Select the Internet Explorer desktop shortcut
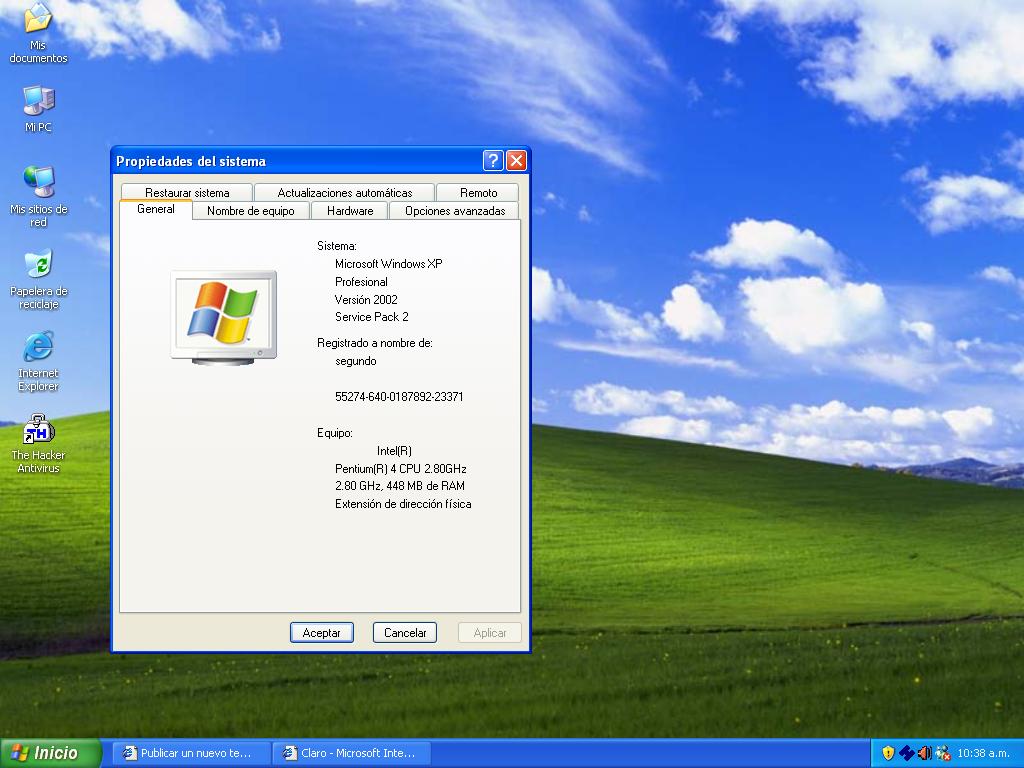 (38, 361)
